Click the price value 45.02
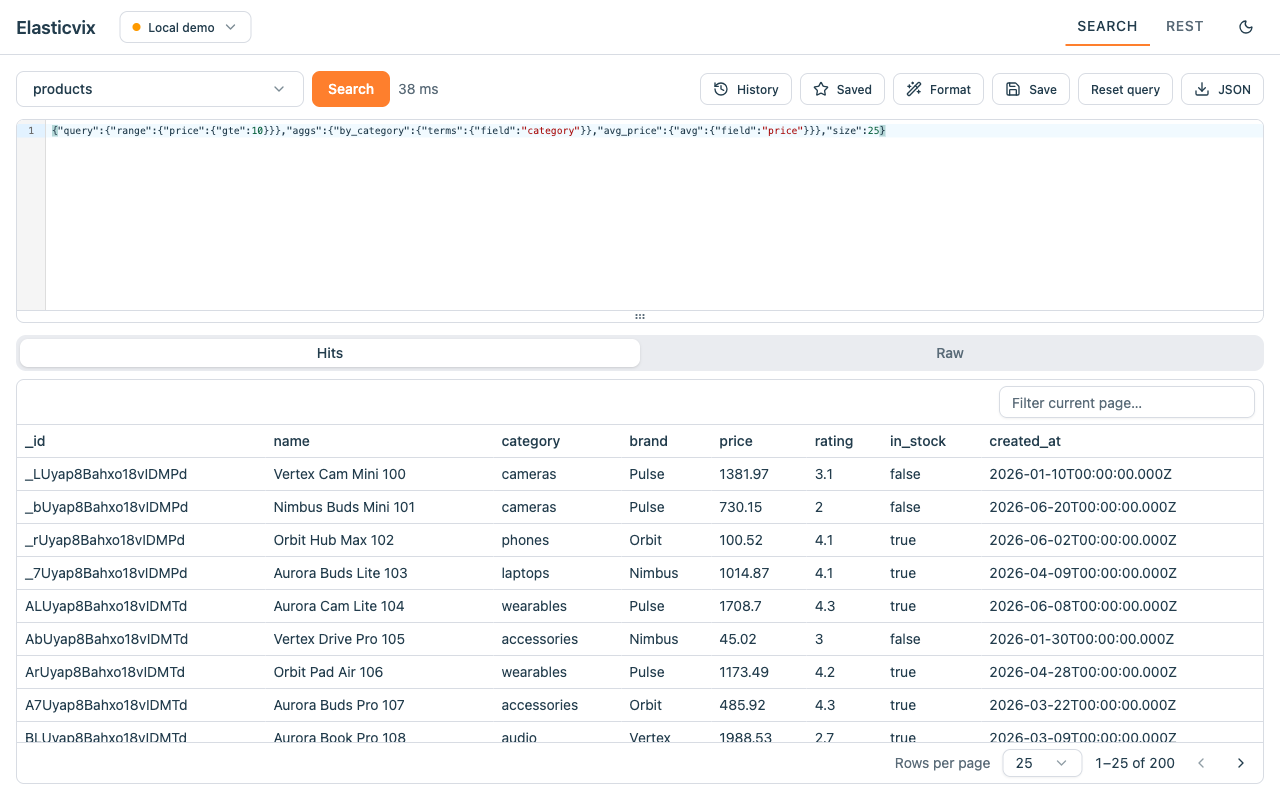 click(x=737, y=639)
